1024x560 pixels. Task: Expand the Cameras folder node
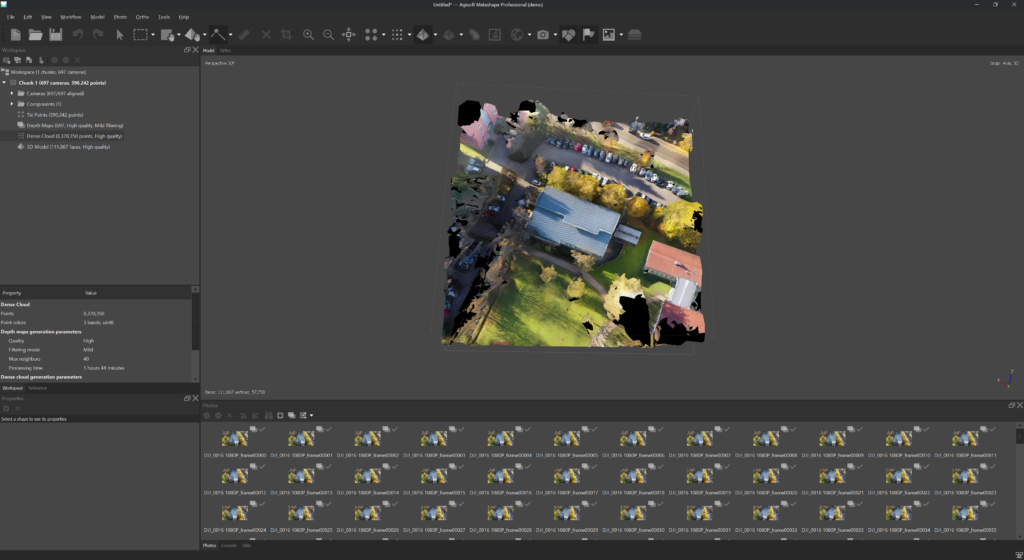12,93
